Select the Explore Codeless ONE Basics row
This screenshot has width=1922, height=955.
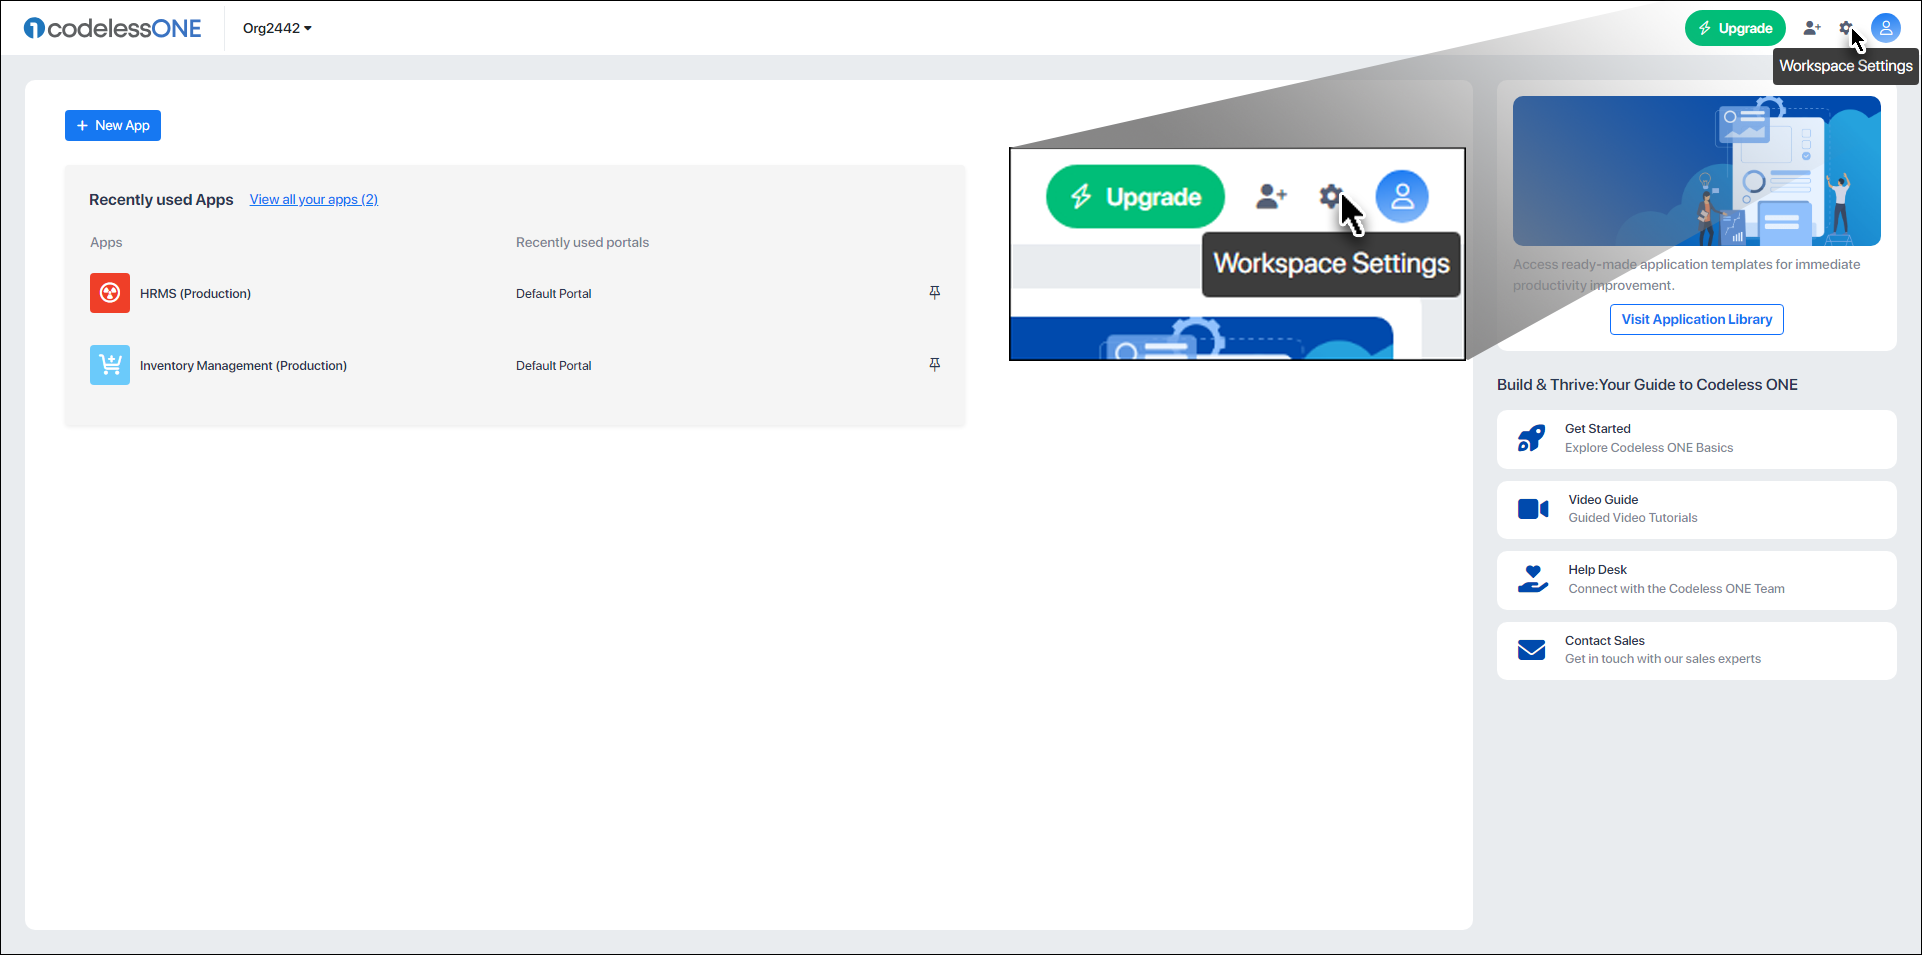click(1649, 447)
